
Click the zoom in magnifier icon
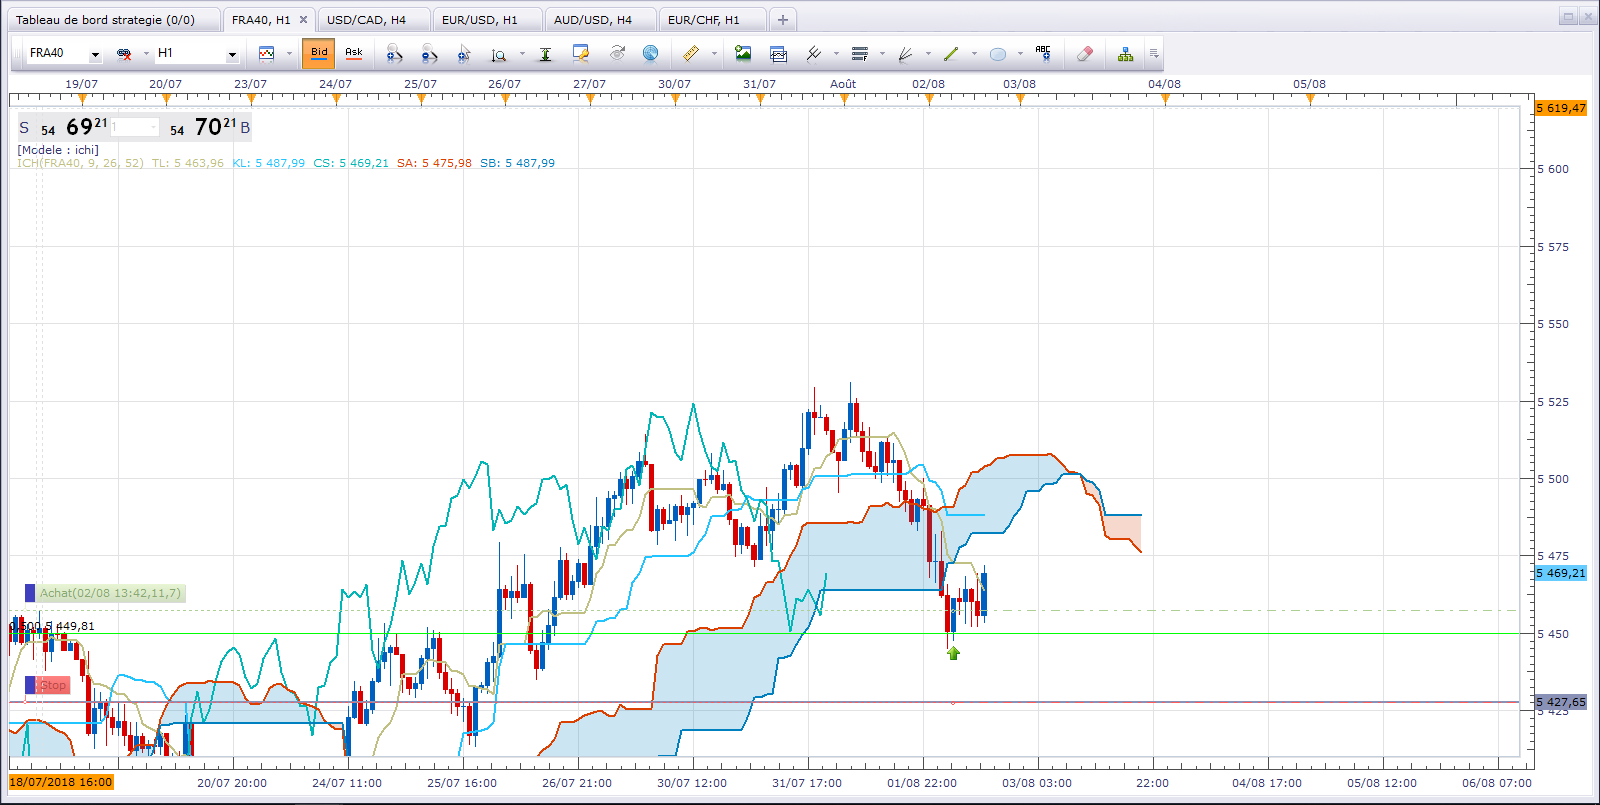pos(394,53)
